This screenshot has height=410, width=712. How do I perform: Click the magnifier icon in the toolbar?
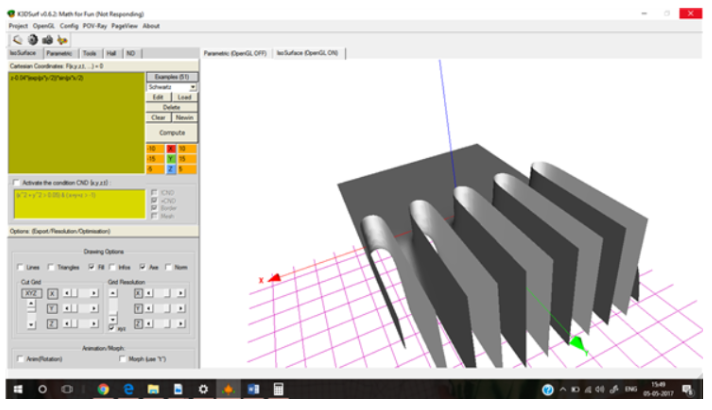(x=18, y=39)
